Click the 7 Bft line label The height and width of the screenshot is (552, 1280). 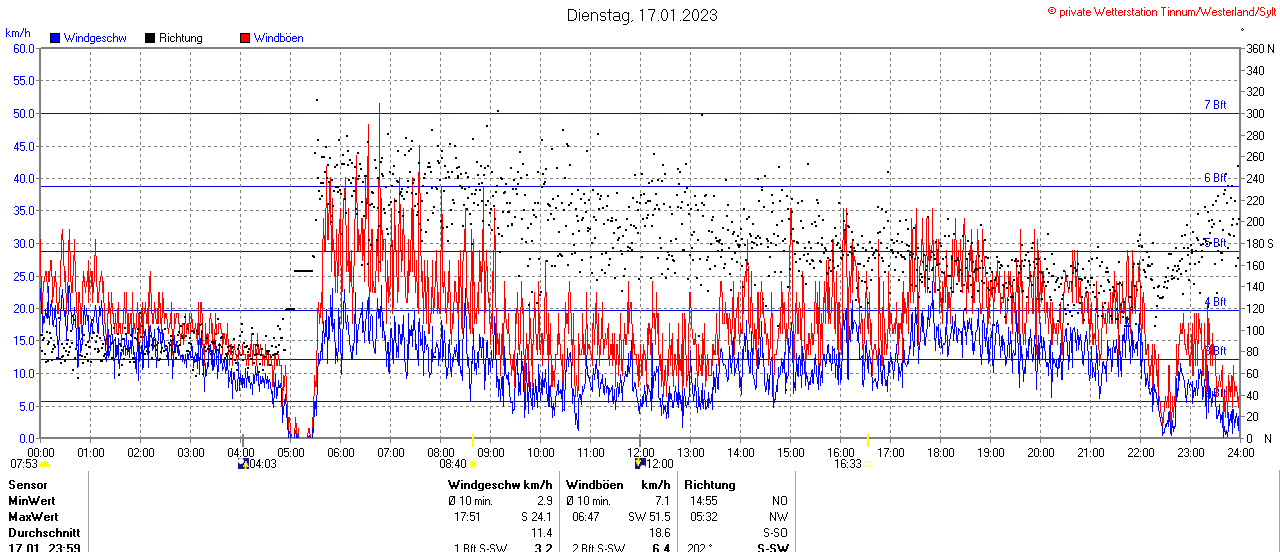coord(1215,105)
